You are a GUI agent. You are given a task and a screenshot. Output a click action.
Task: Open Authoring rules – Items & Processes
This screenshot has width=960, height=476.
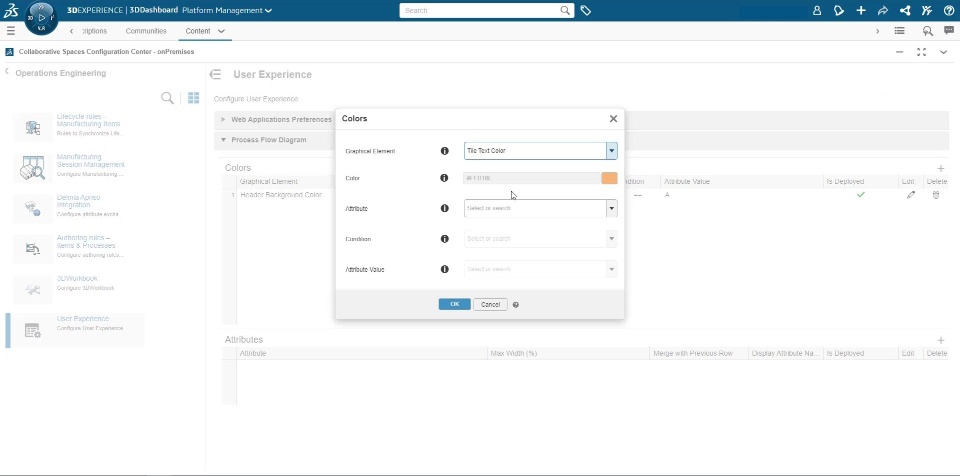coord(78,247)
